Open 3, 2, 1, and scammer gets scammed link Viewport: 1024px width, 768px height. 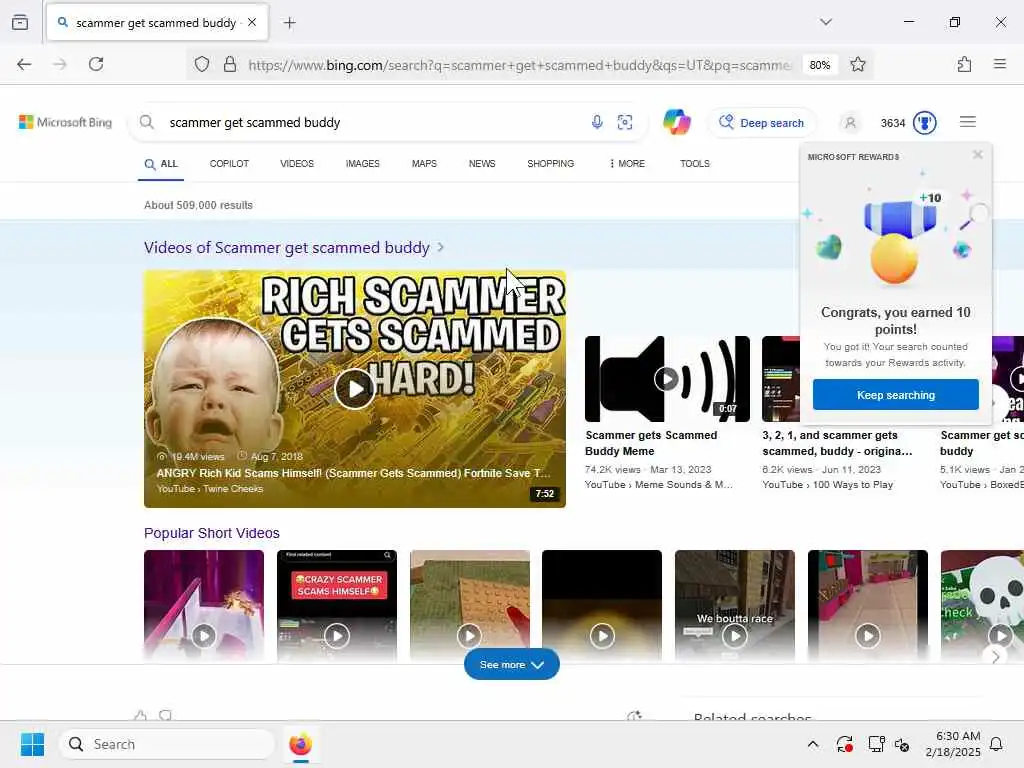(837, 443)
